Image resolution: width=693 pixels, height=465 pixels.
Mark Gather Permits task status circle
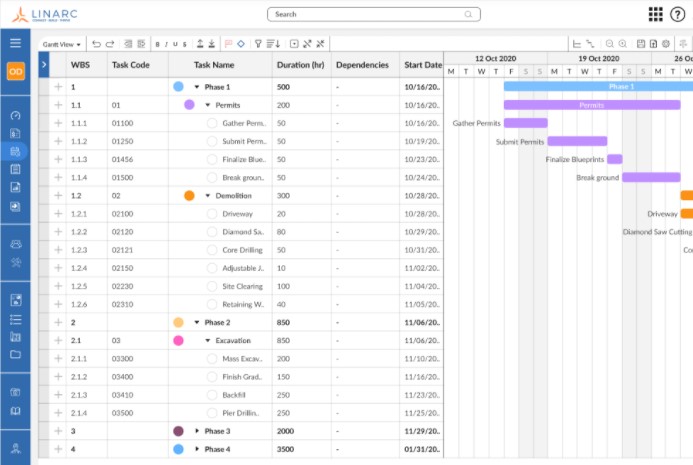coord(212,123)
